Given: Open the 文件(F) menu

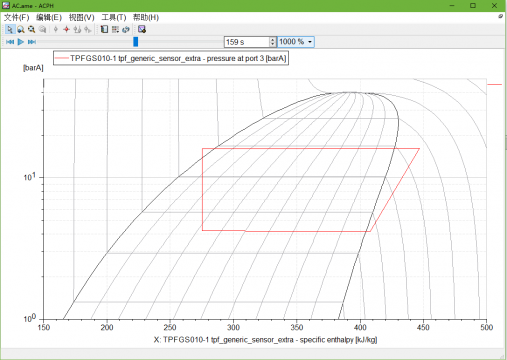Looking at the screenshot, I should tap(16, 17).
